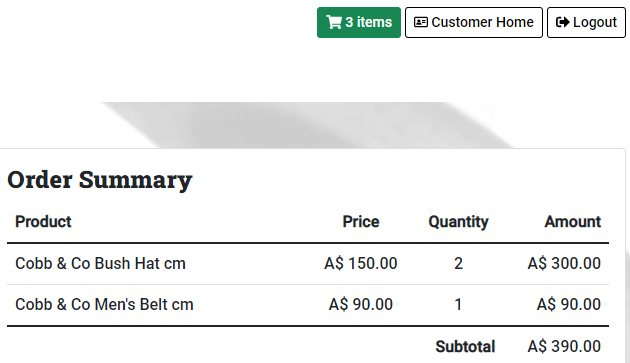This screenshot has height=363, width=630.
Task: Click the shopping cart icon
Action: click(334, 22)
